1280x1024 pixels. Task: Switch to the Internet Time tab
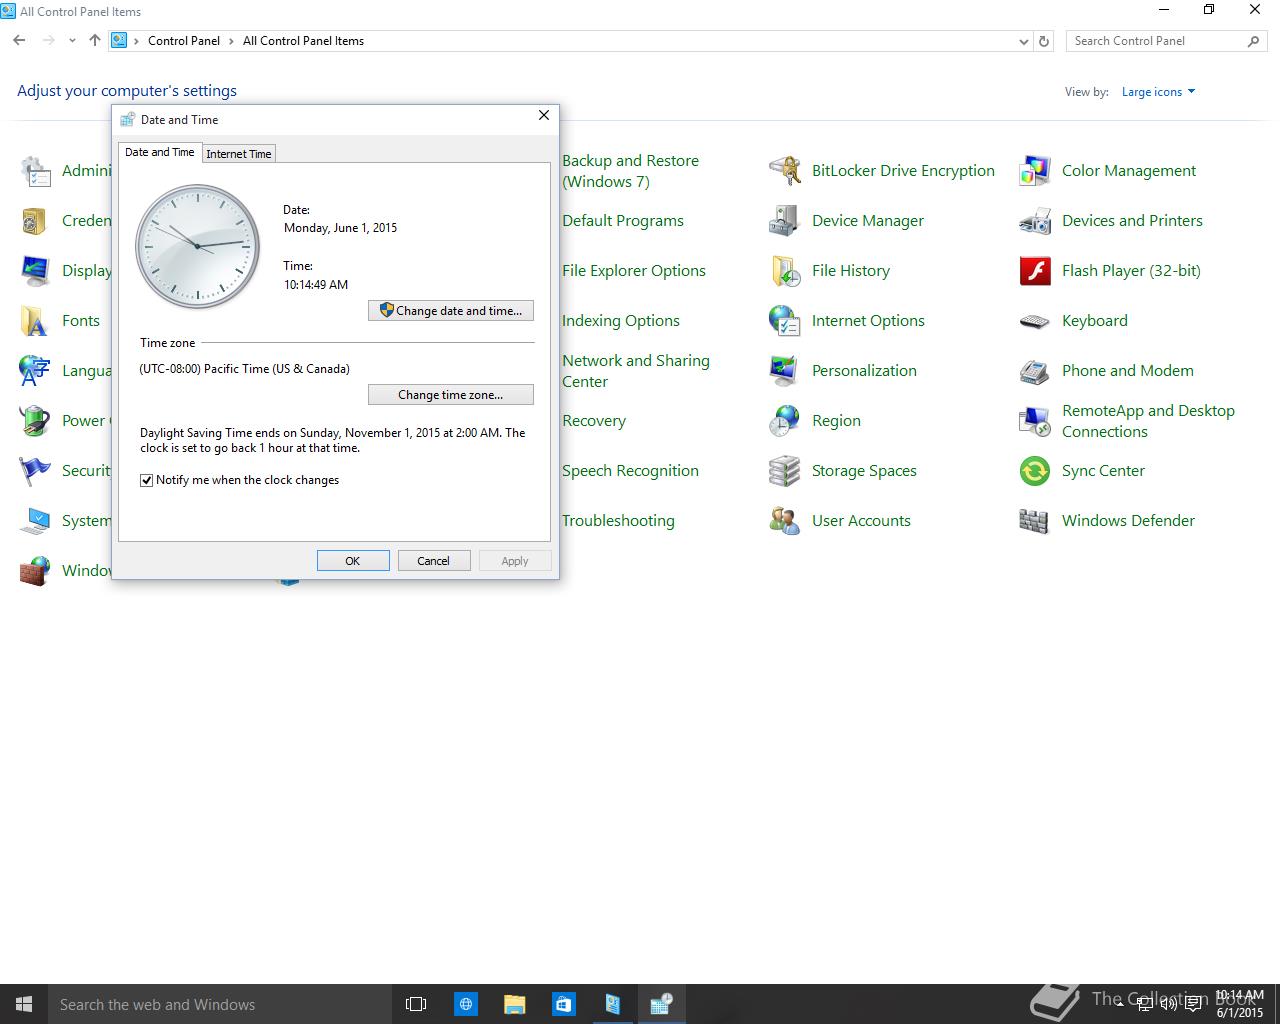(x=238, y=154)
